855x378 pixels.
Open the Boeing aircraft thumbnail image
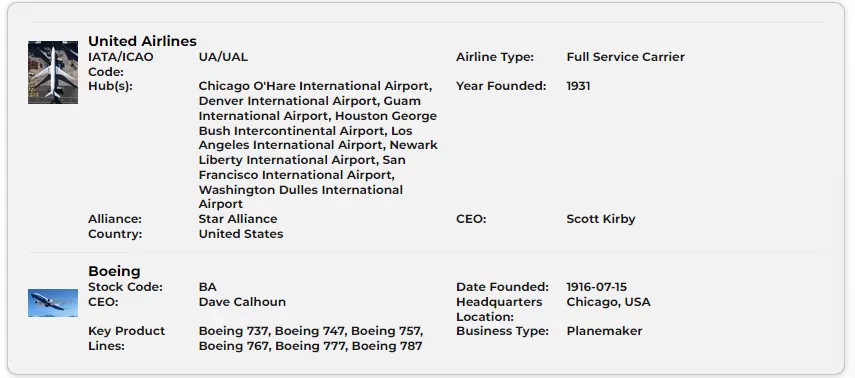tap(53, 303)
